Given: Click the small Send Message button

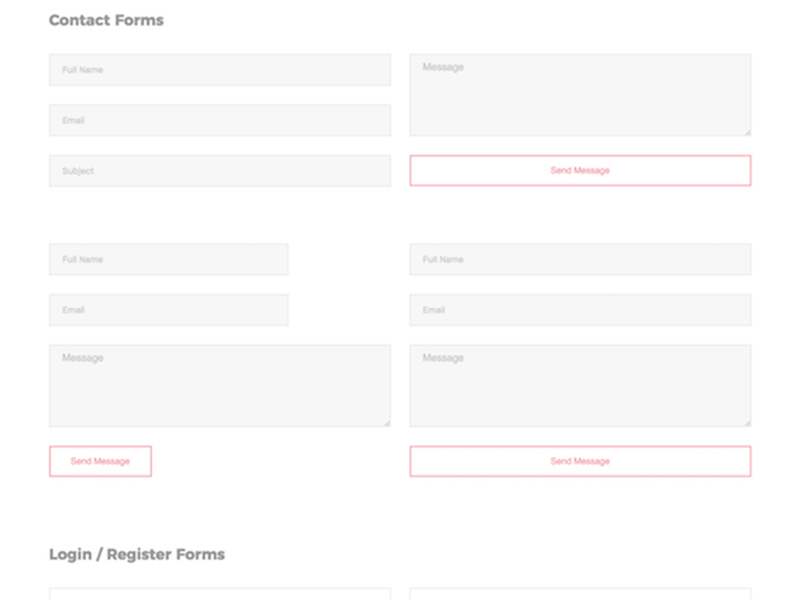Looking at the screenshot, I should (x=100, y=461).
